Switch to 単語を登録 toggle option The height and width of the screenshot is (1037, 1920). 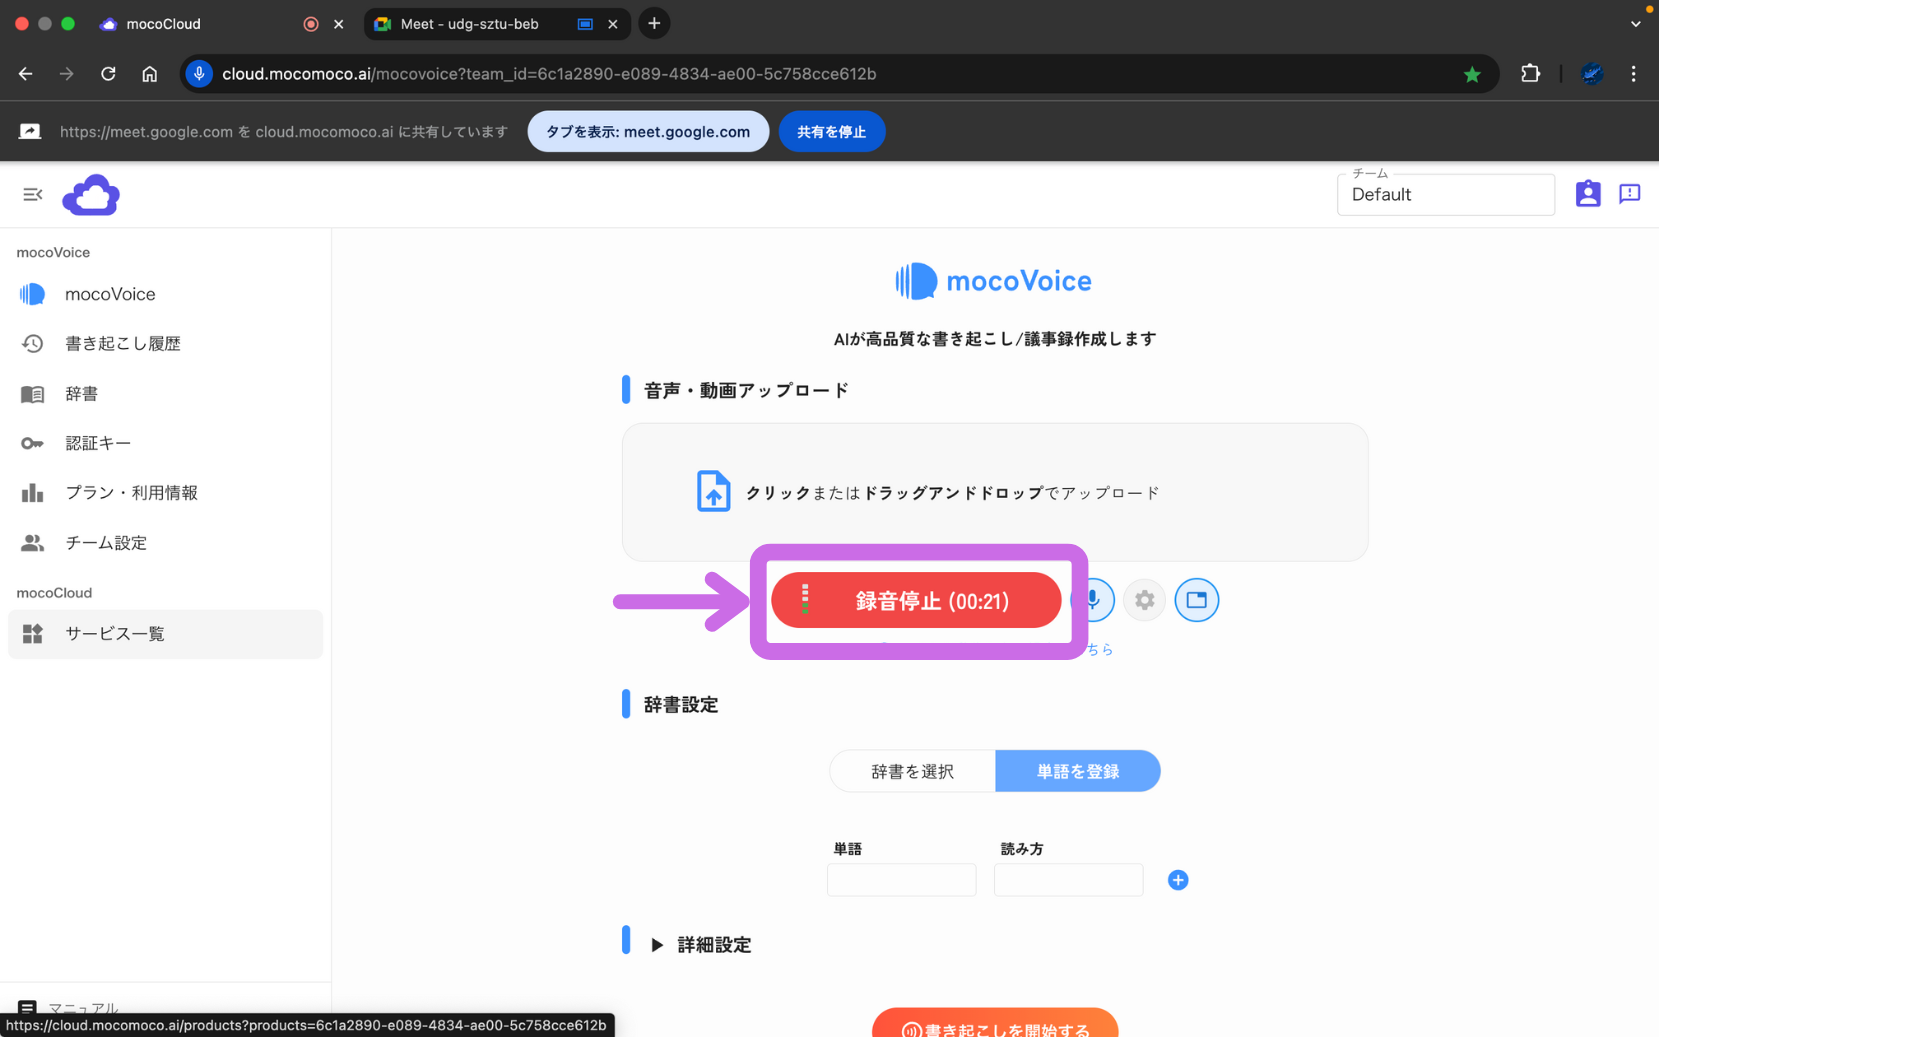tap(1078, 771)
